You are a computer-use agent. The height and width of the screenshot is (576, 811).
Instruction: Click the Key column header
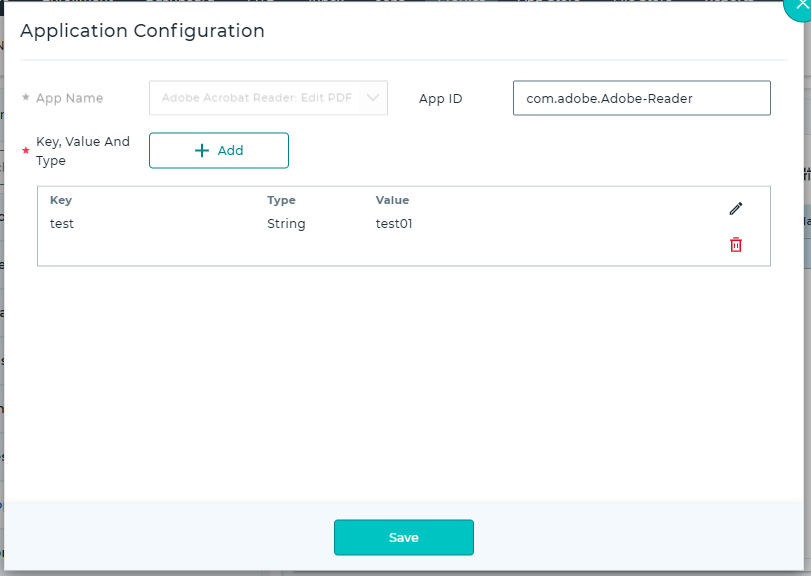coord(61,200)
